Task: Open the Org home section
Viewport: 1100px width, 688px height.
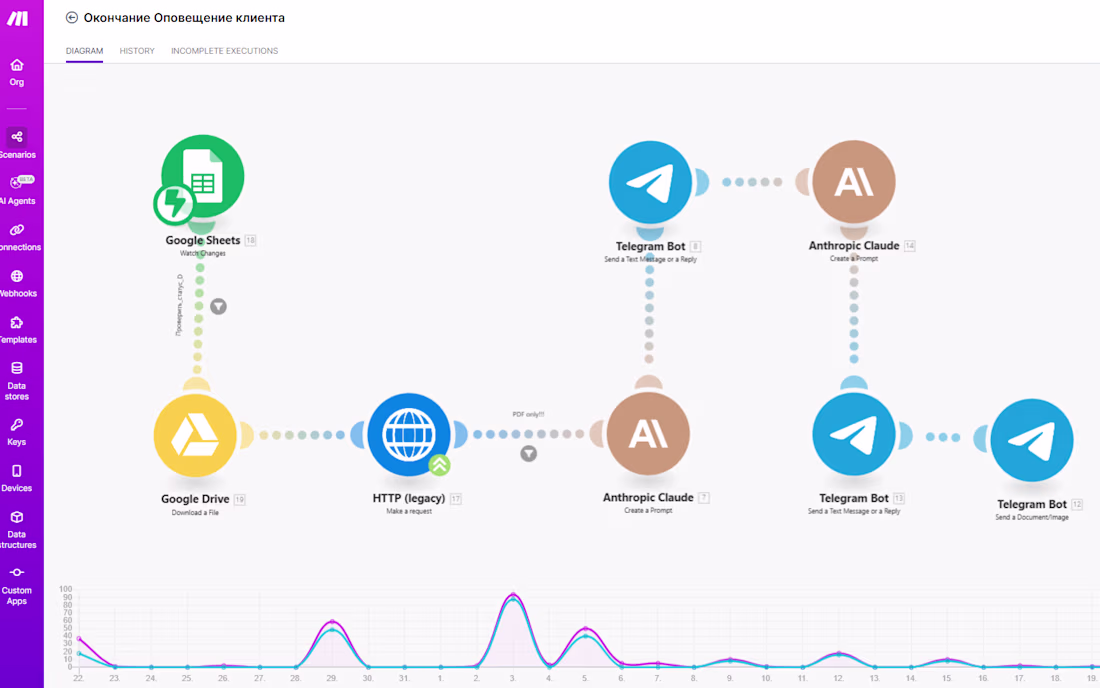Action: pos(17,73)
